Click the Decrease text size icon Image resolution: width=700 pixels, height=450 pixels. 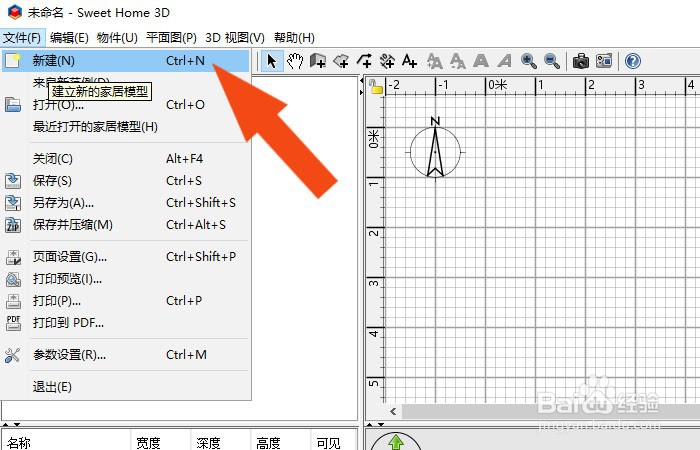click(x=458, y=61)
